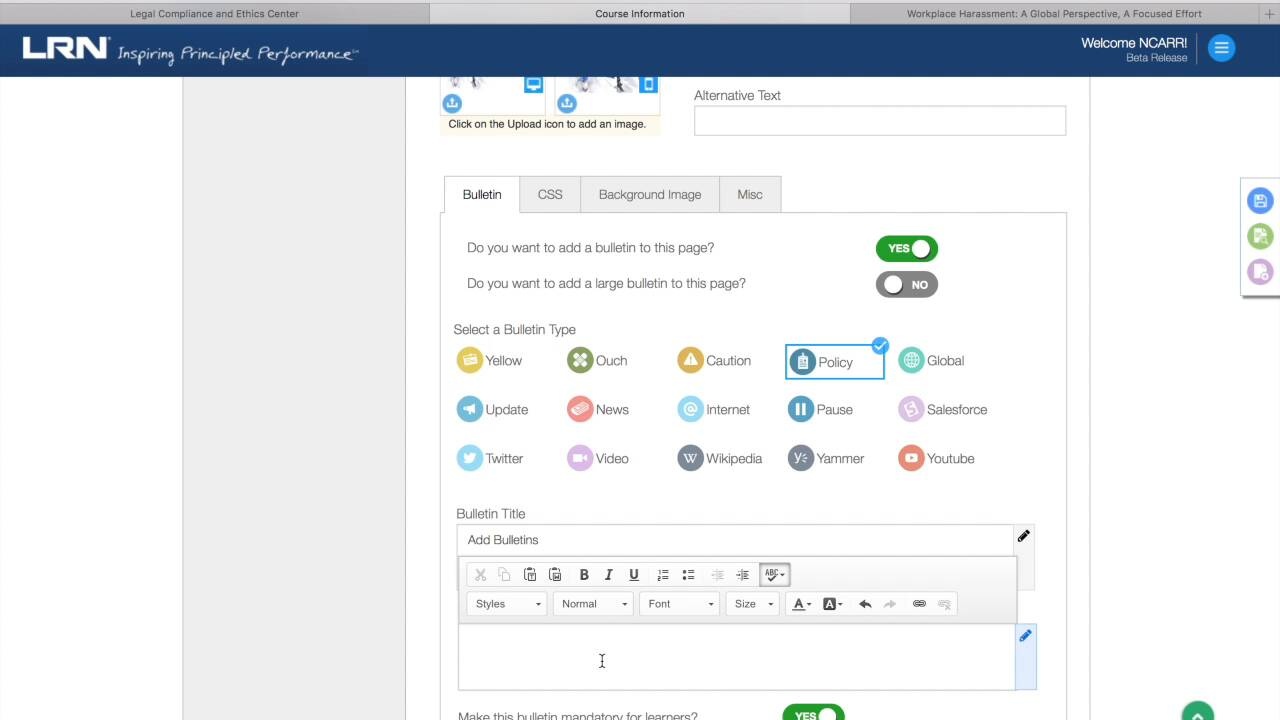Open the CSS tab
1280x720 pixels.
click(x=549, y=194)
